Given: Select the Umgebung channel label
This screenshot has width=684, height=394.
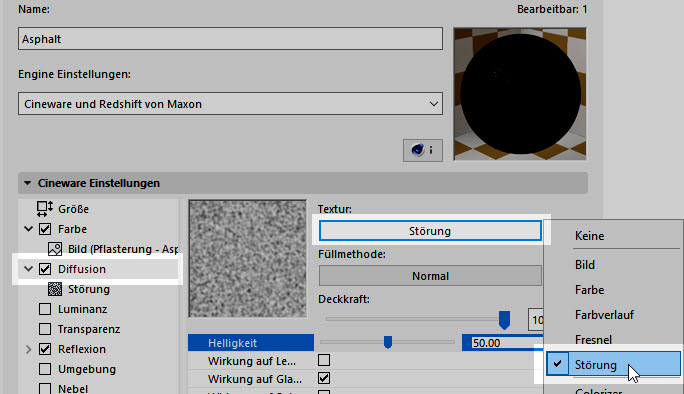Looking at the screenshot, I should click(x=87, y=369).
